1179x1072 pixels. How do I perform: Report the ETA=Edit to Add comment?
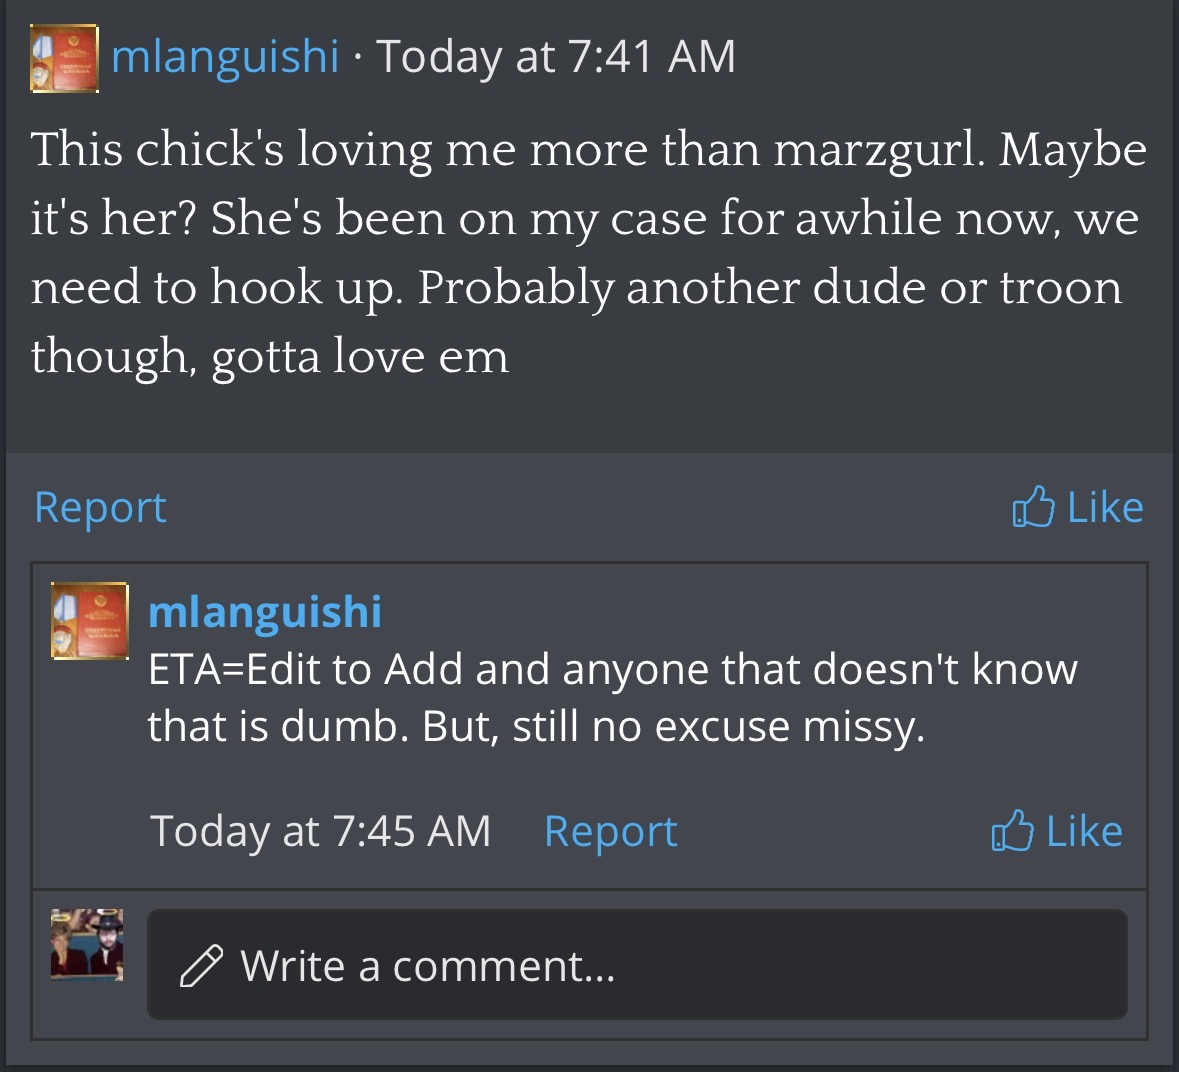click(x=610, y=831)
